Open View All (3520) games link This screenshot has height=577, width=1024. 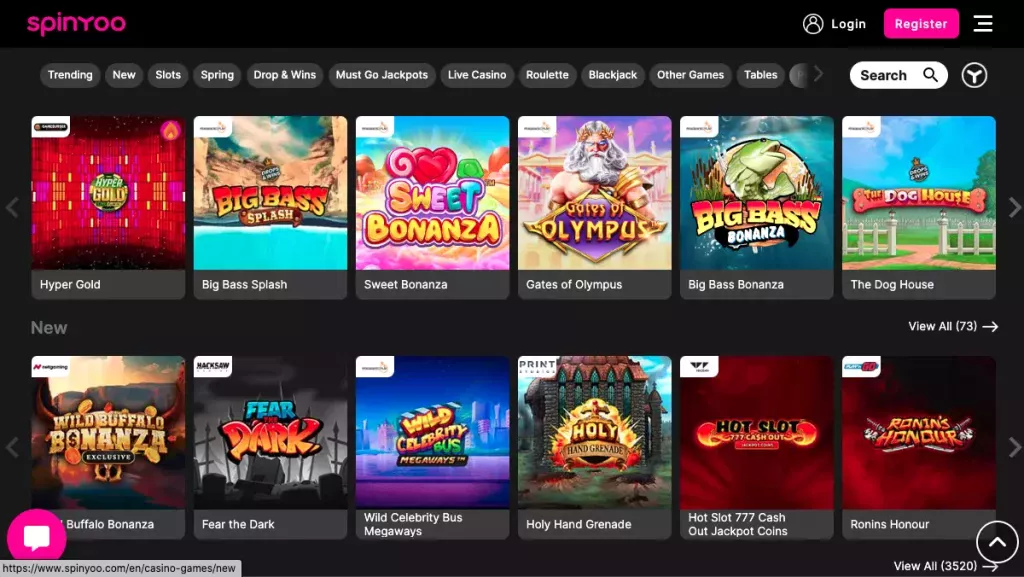[x=945, y=566]
